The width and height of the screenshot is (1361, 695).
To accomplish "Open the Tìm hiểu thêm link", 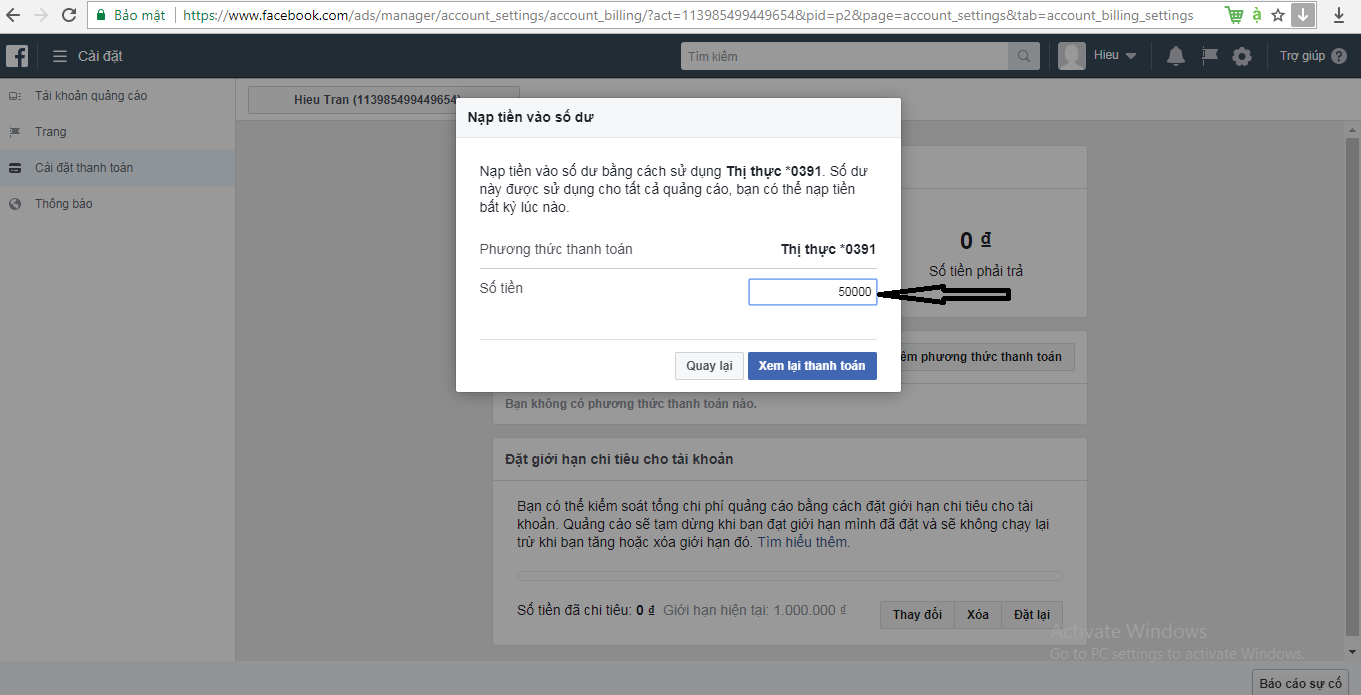I will click(803, 542).
